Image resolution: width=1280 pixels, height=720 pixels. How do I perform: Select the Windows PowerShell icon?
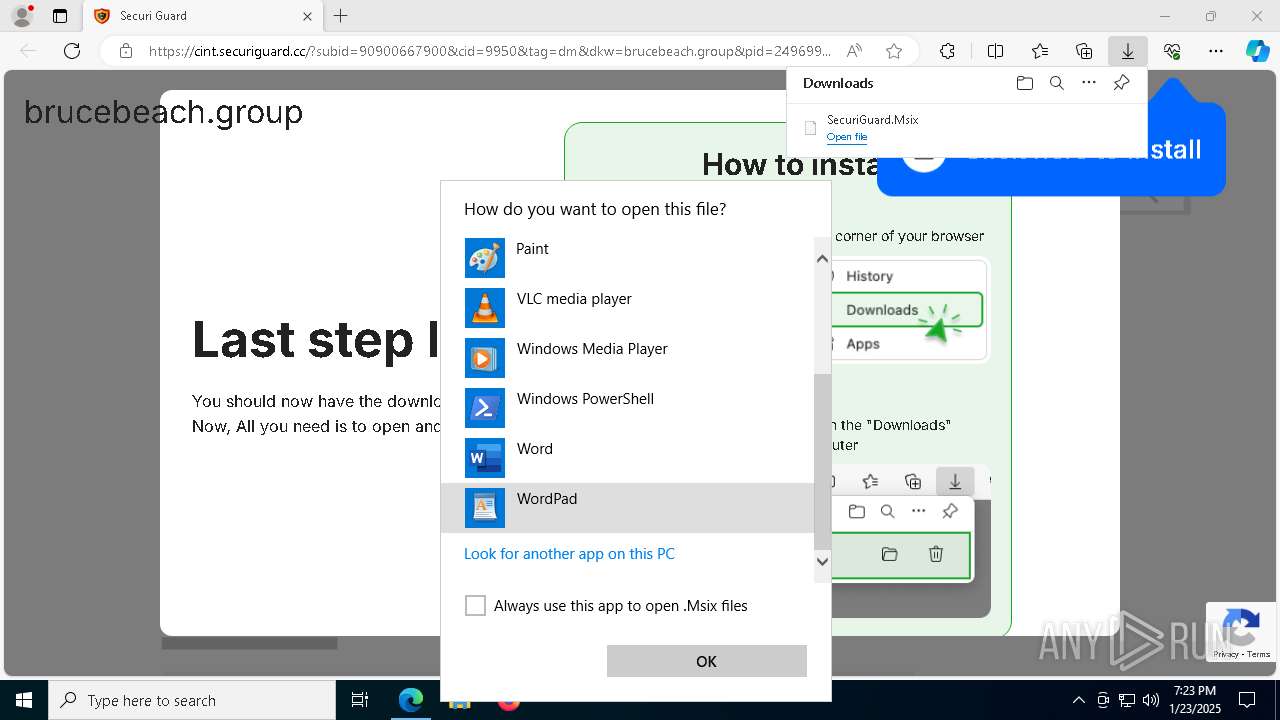pyautogui.click(x=485, y=408)
